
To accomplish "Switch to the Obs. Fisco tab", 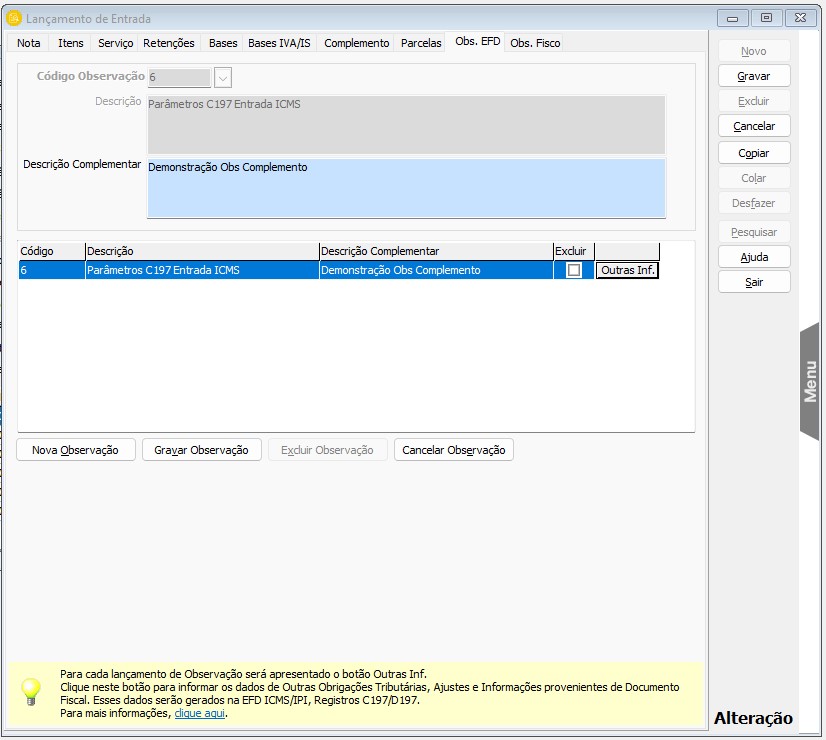I will pos(535,43).
